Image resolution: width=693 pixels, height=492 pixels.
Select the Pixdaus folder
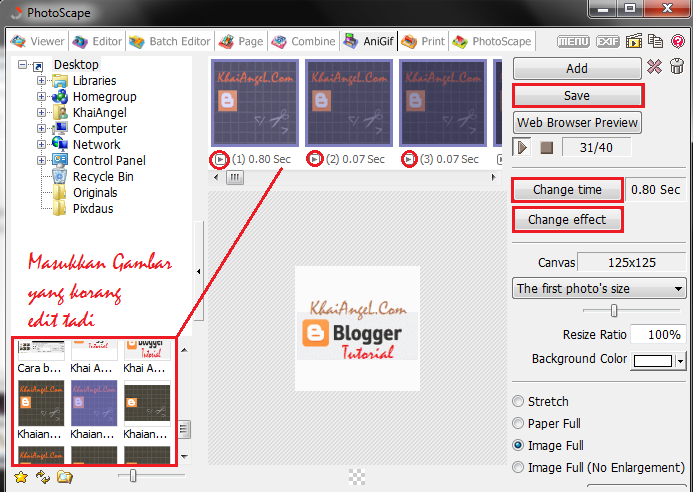point(92,209)
